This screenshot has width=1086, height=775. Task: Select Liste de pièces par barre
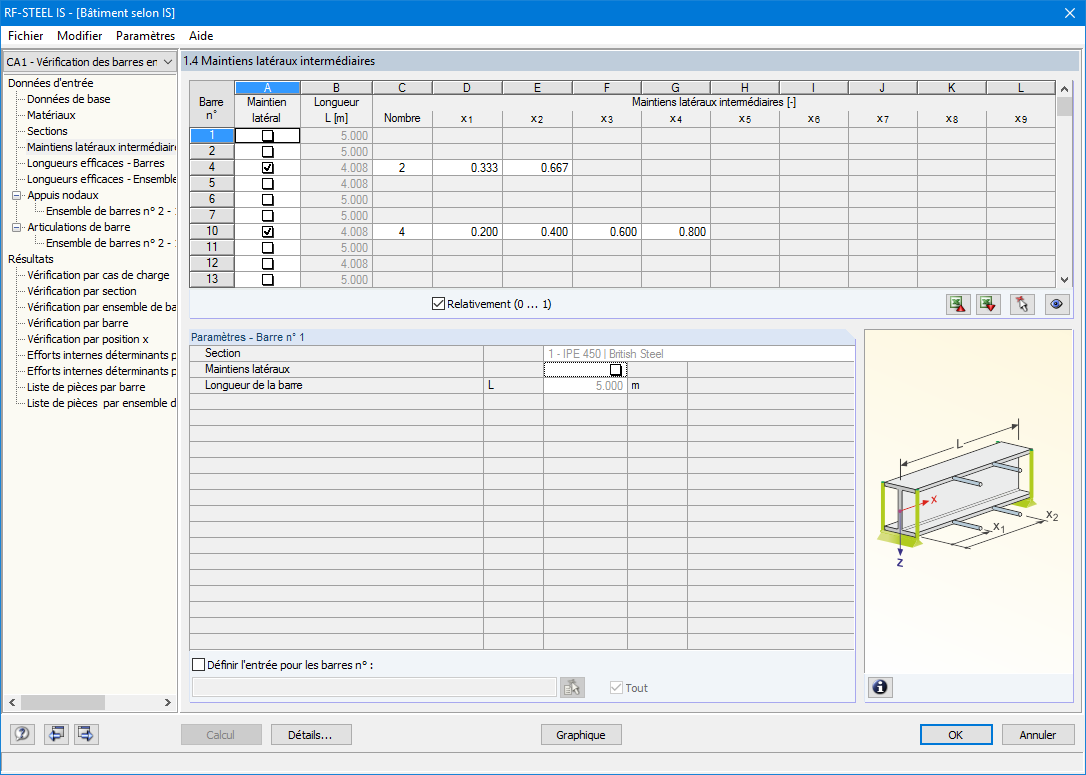(86, 387)
